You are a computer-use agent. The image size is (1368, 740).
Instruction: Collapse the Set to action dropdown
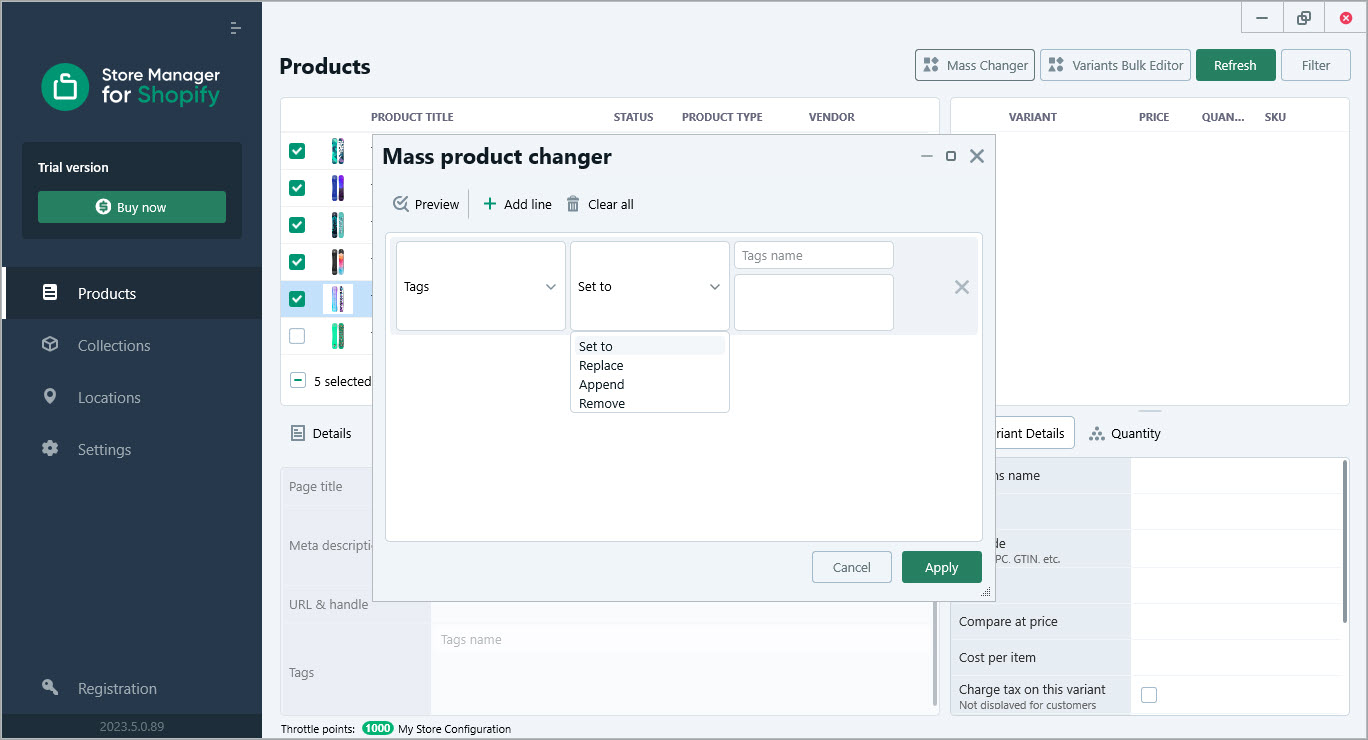click(x=650, y=286)
